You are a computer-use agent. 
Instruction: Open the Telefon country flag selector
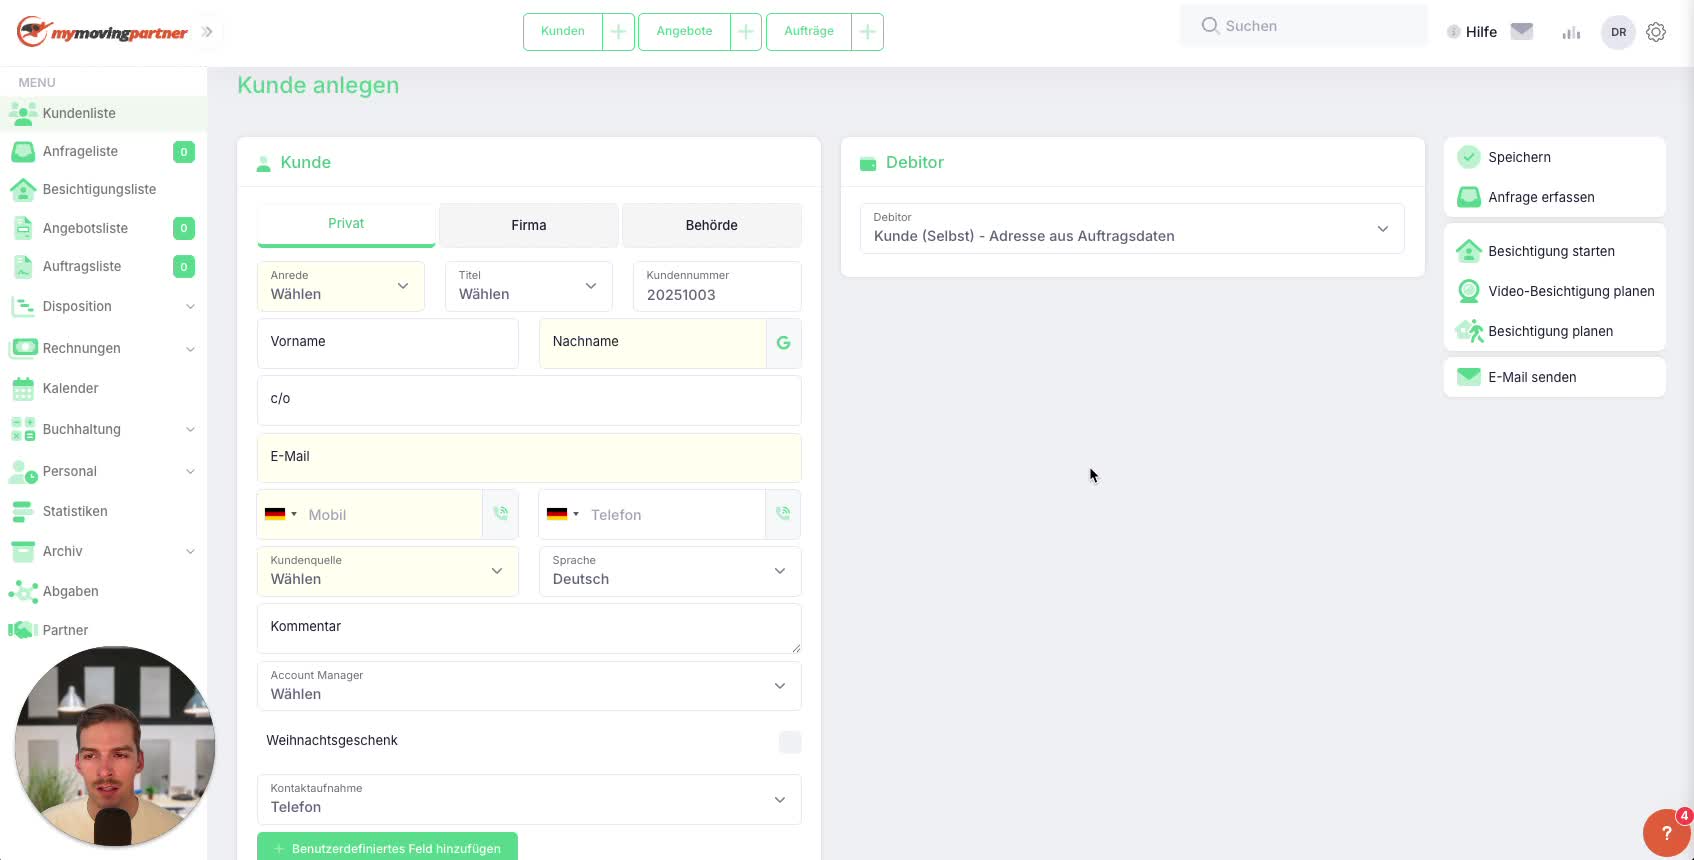point(563,514)
